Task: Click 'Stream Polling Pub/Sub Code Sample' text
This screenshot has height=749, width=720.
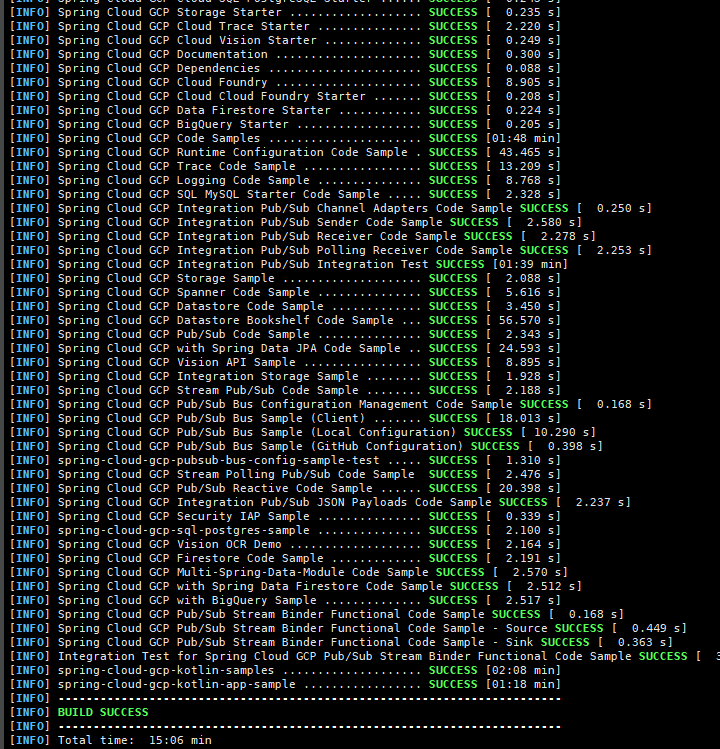Action: click(x=296, y=474)
